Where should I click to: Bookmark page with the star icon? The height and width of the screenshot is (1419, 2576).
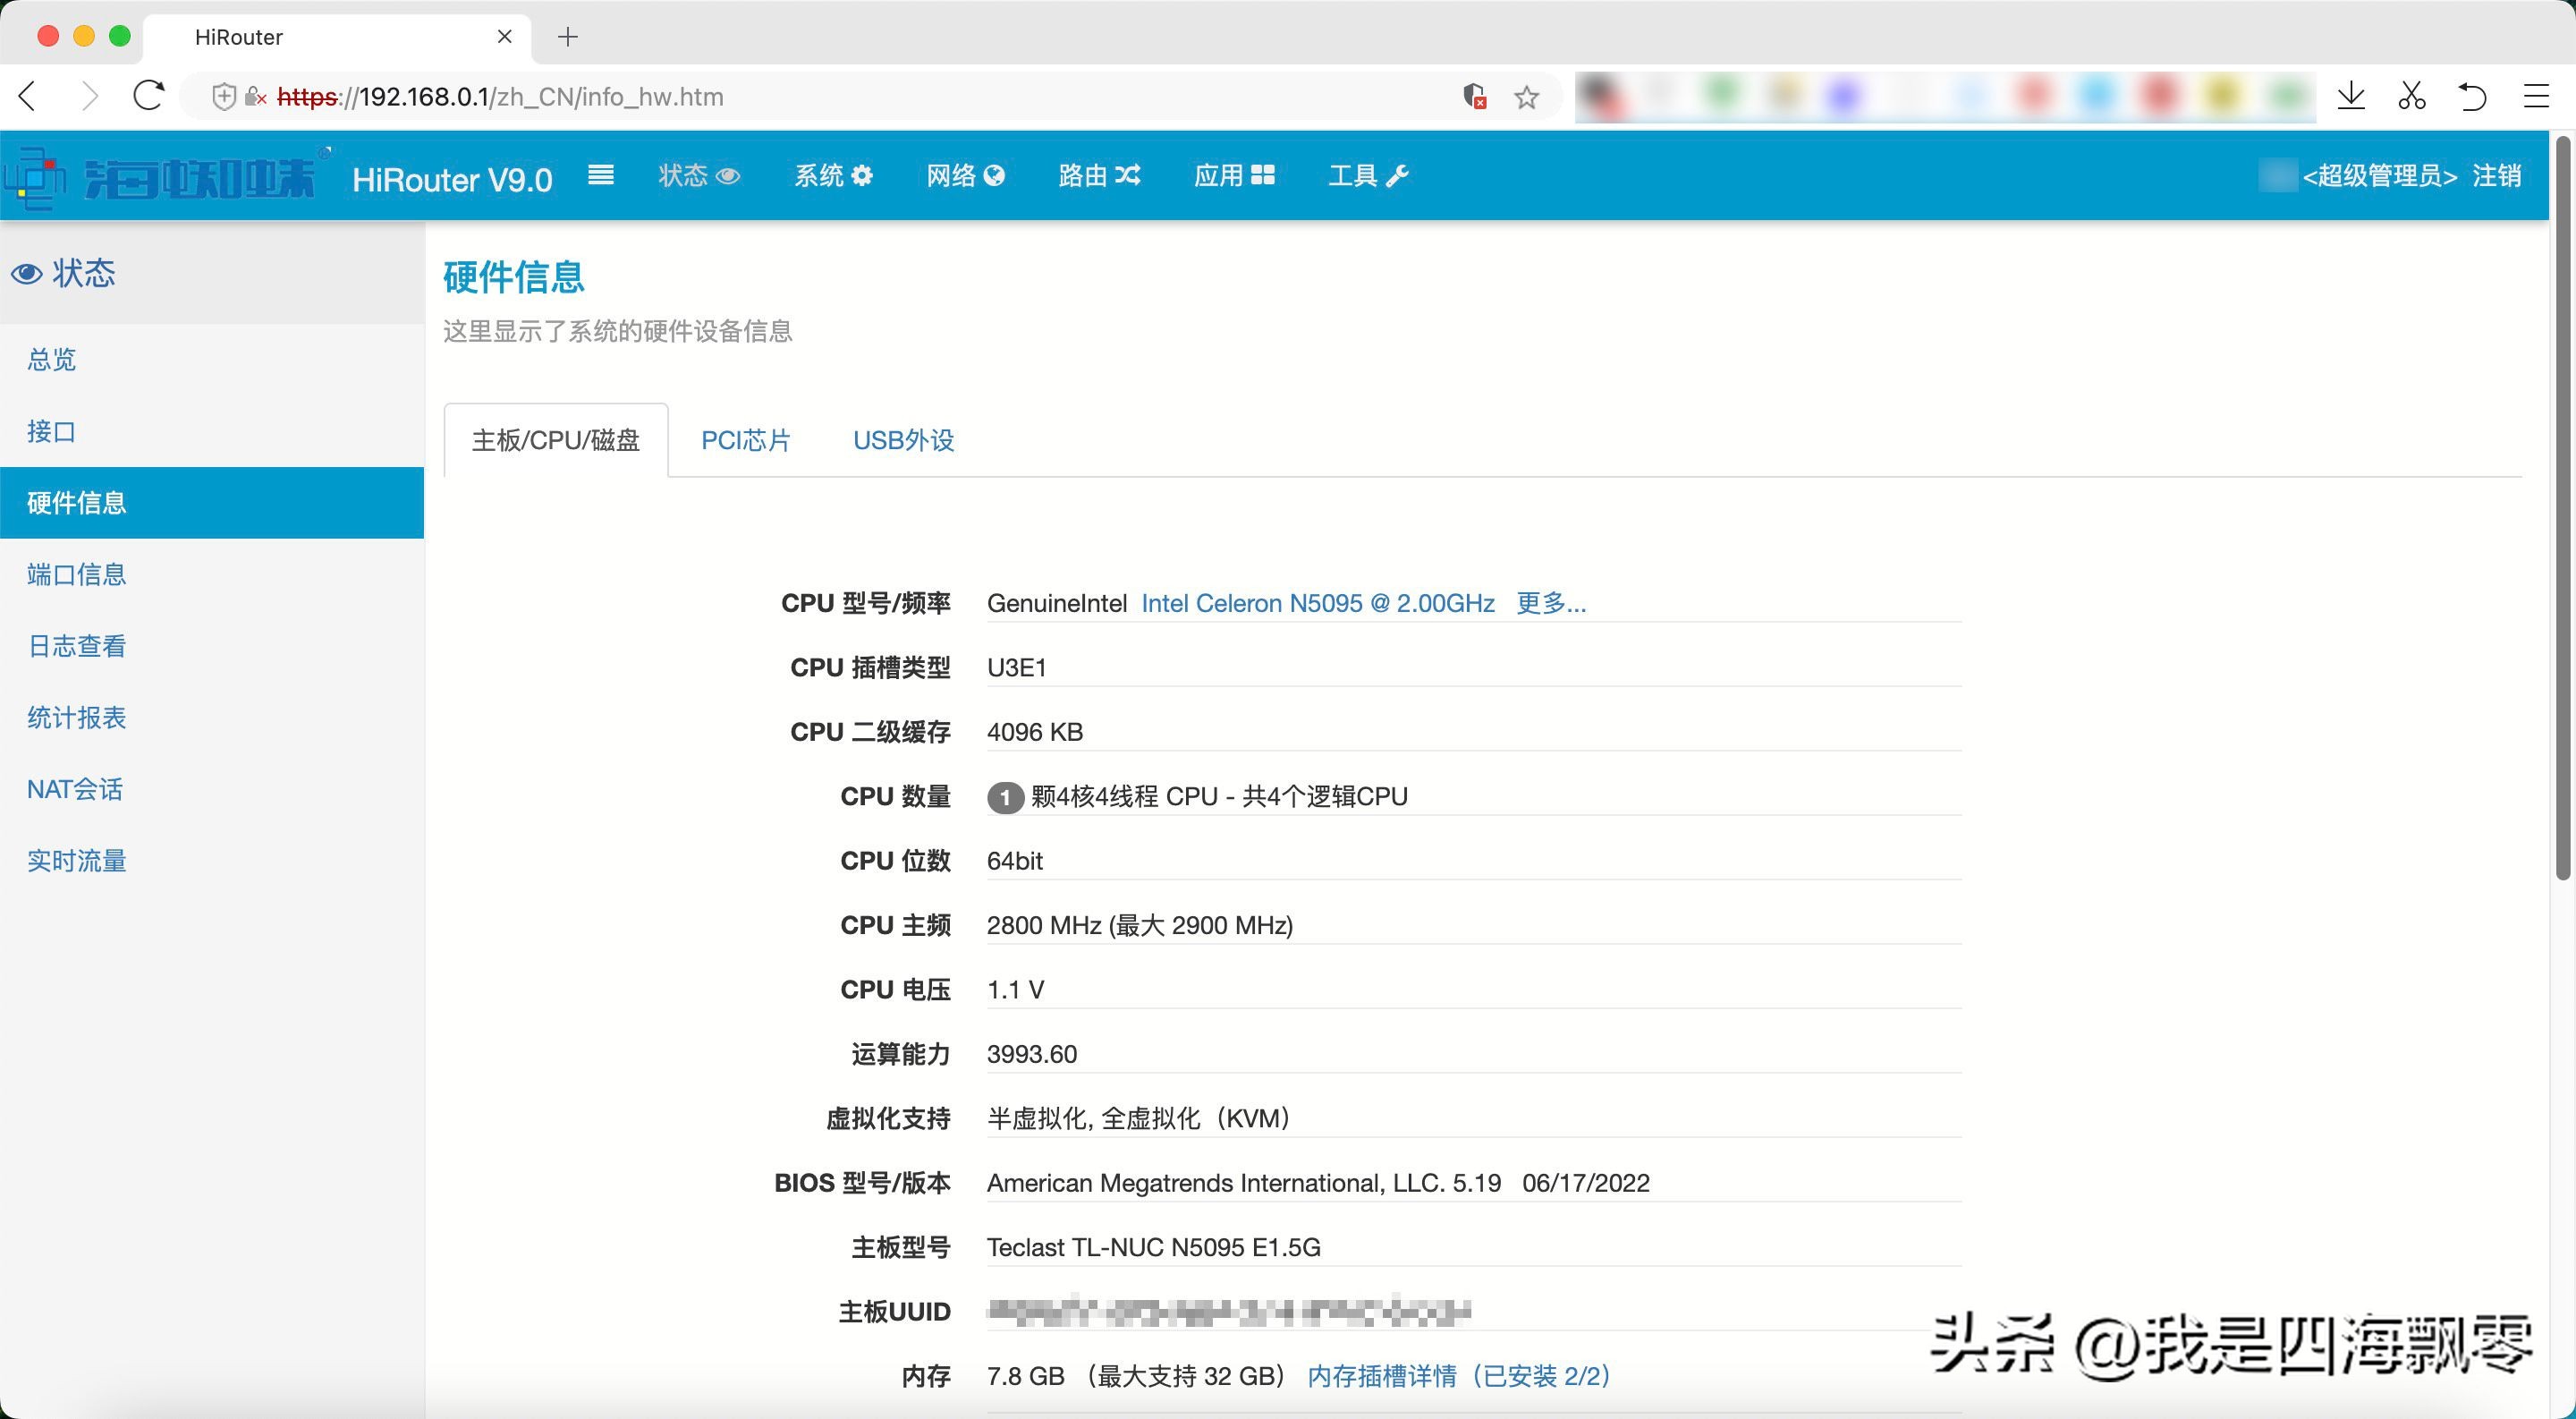pyautogui.click(x=1526, y=97)
